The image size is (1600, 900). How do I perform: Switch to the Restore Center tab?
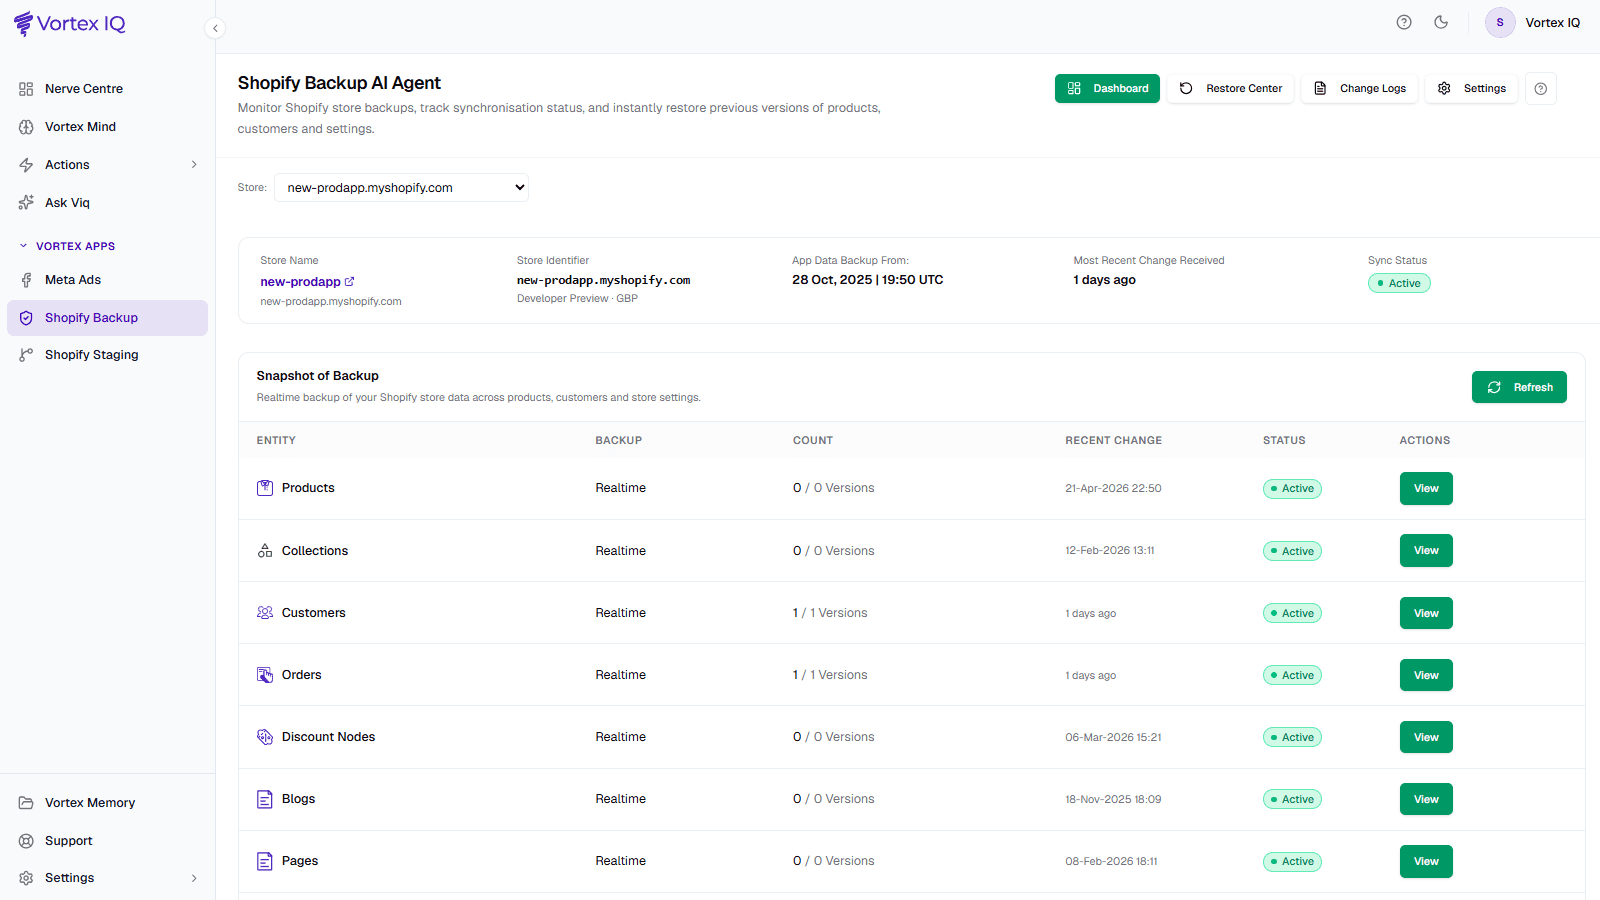pos(1231,88)
